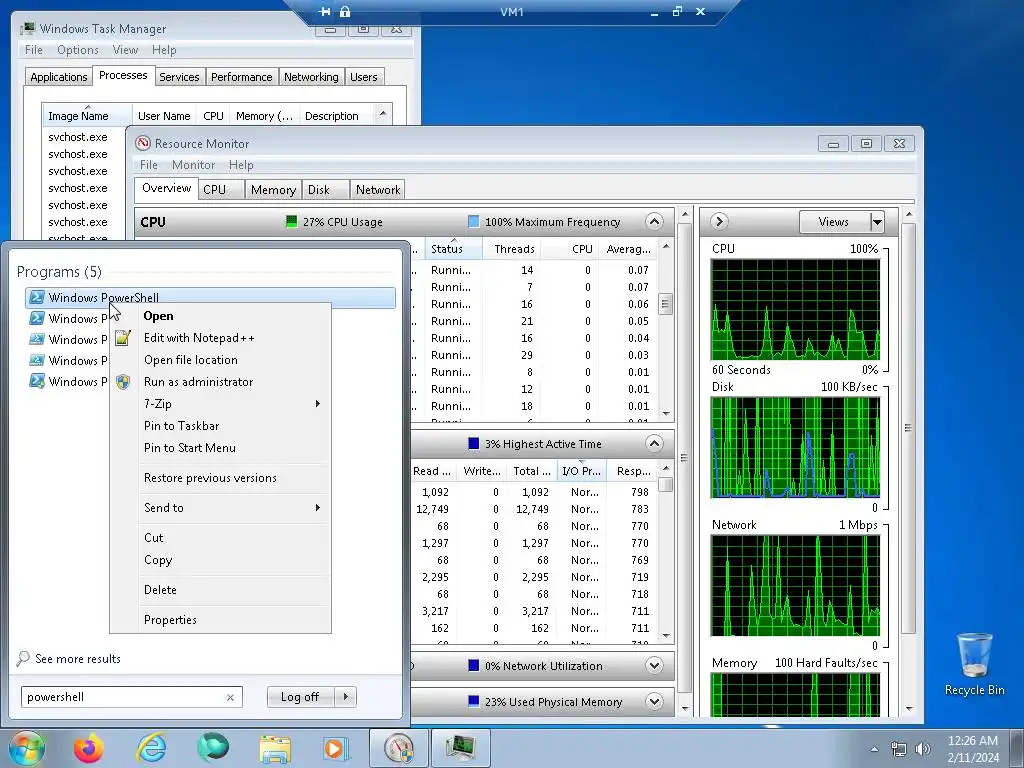
Task: Click the volume speaker tray icon
Action: (x=923, y=749)
